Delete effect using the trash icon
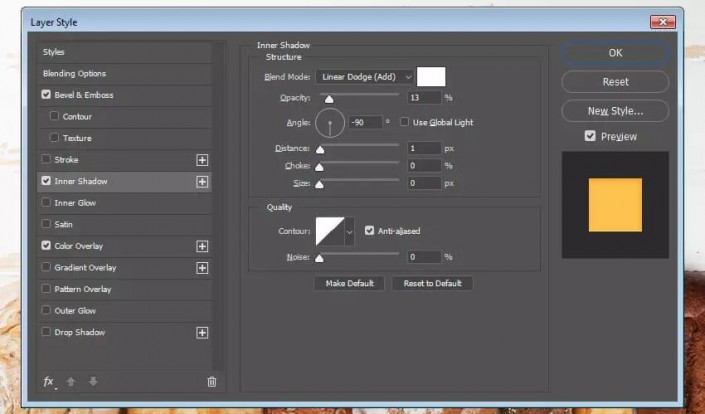Screen dimensions: 705x414 point(211,382)
